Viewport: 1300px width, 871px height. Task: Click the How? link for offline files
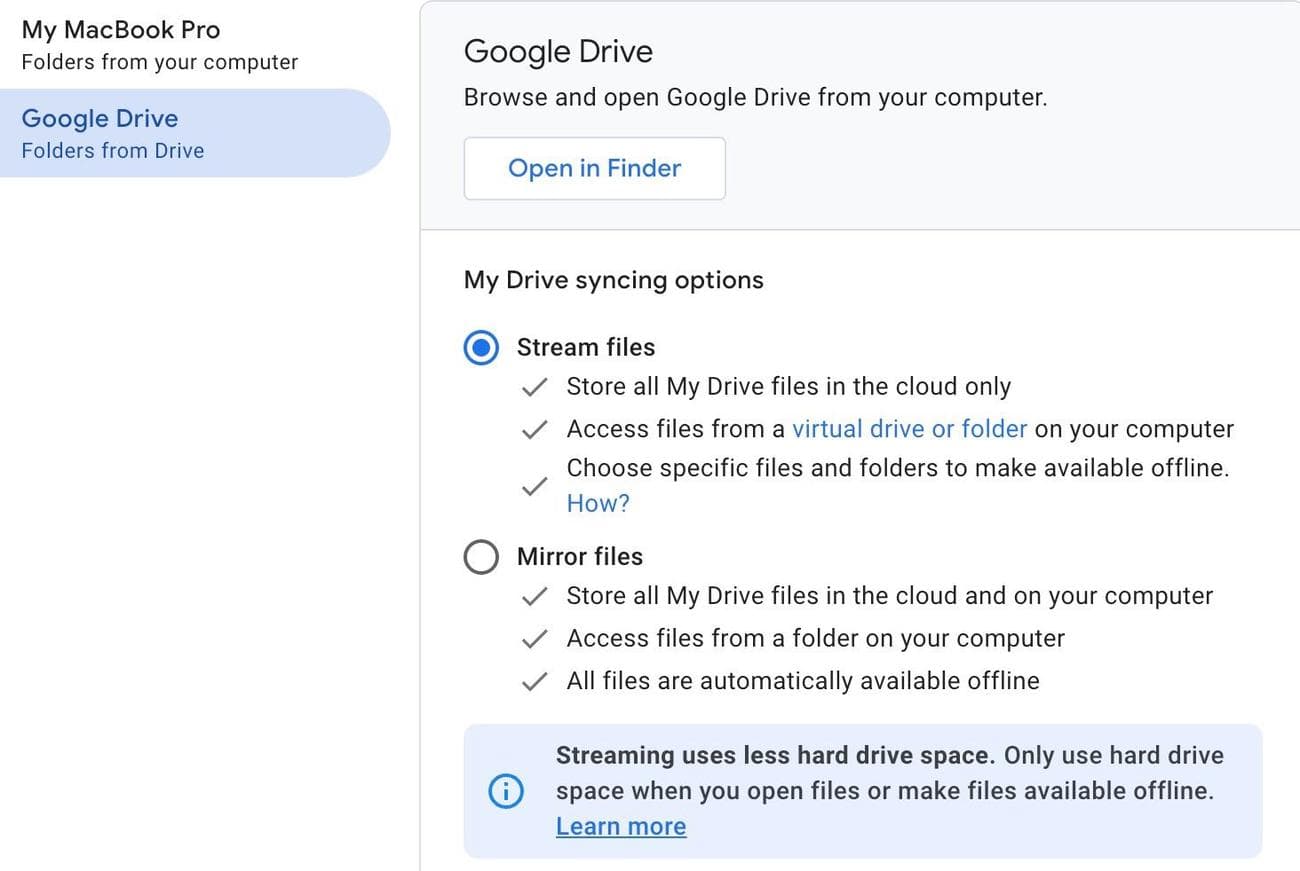597,503
